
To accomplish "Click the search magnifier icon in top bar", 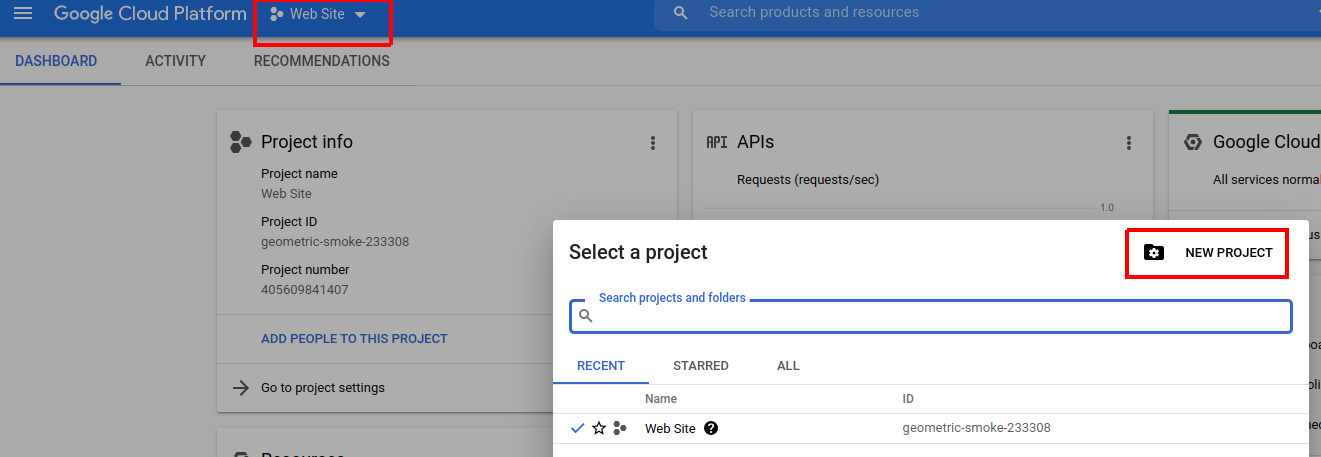I will 681,14.
